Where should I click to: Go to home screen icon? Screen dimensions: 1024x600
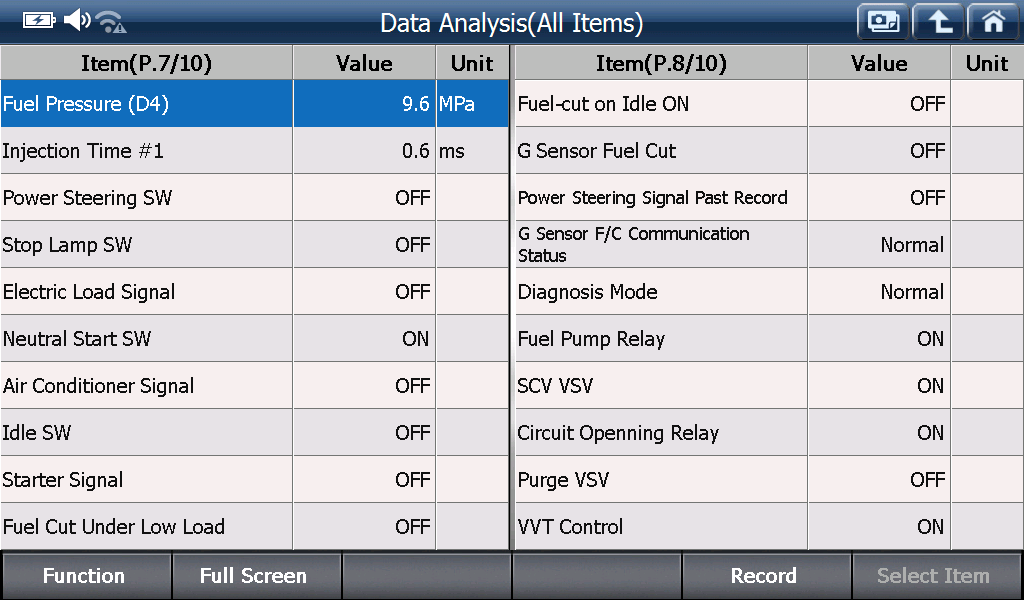tap(994, 22)
